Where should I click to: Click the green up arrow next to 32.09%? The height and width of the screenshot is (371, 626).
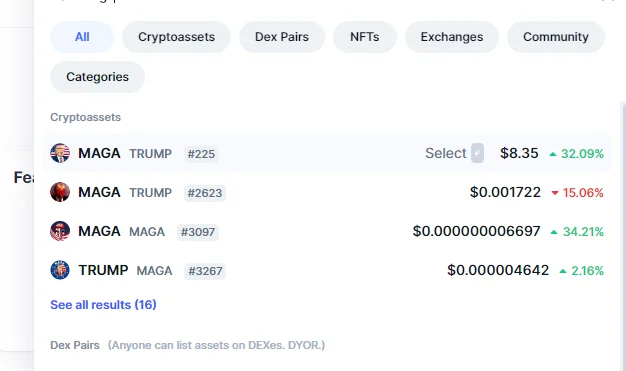coord(553,154)
